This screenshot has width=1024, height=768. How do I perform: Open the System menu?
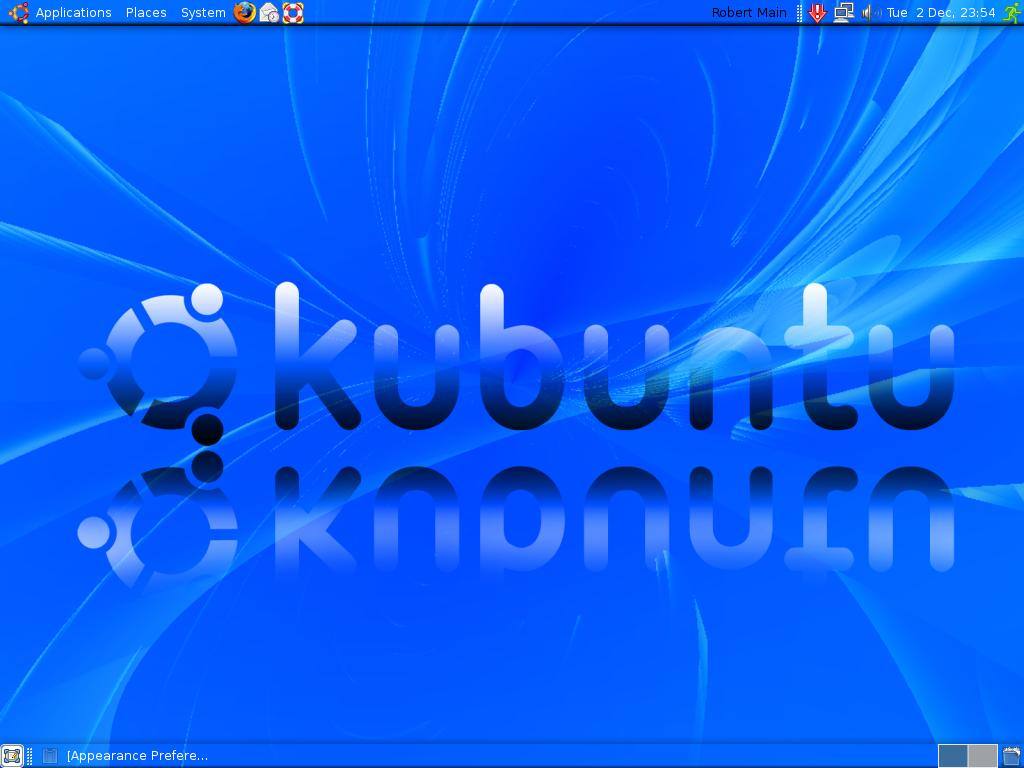point(202,12)
